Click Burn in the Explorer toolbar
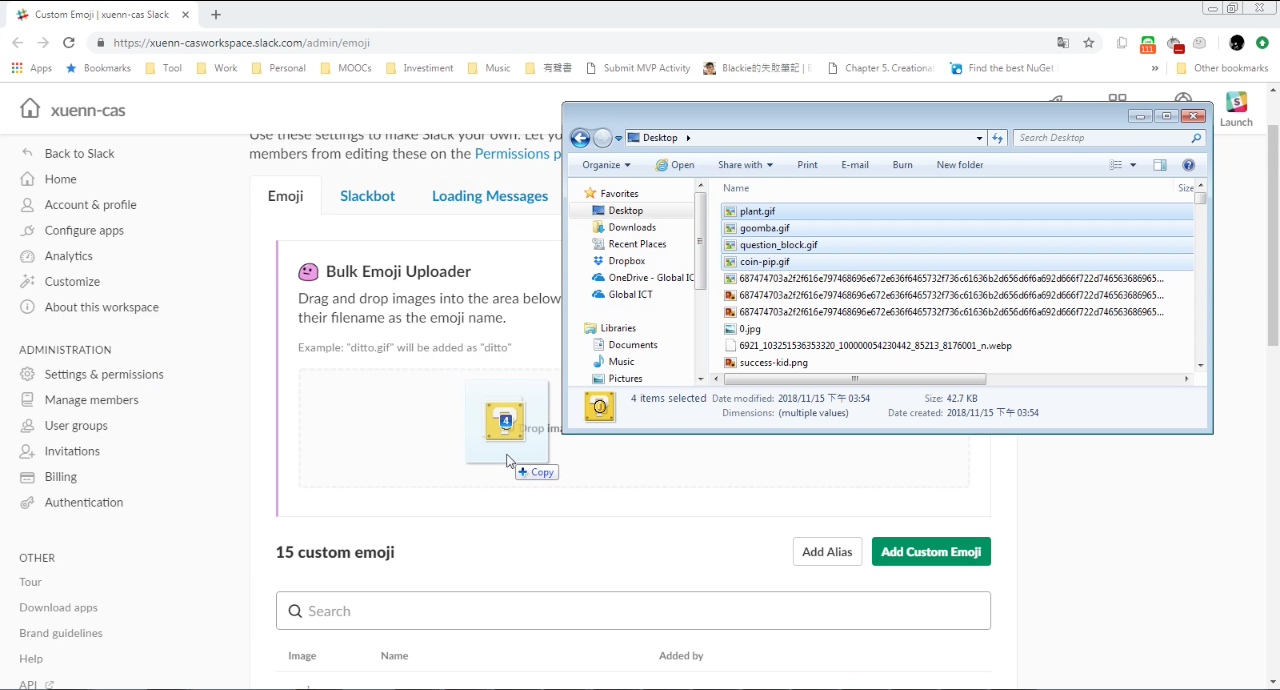Viewport: 1280px width, 690px height. click(x=902, y=165)
